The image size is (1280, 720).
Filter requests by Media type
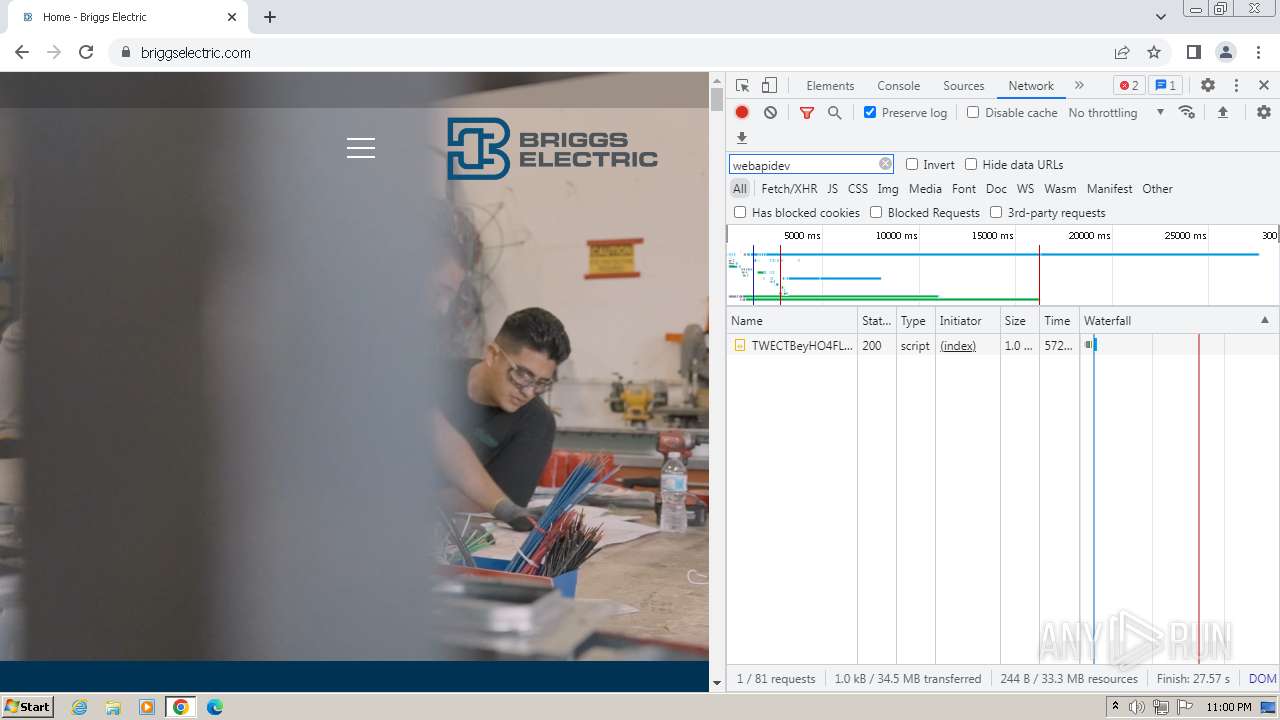pyautogui.click(x=925, y=188)
